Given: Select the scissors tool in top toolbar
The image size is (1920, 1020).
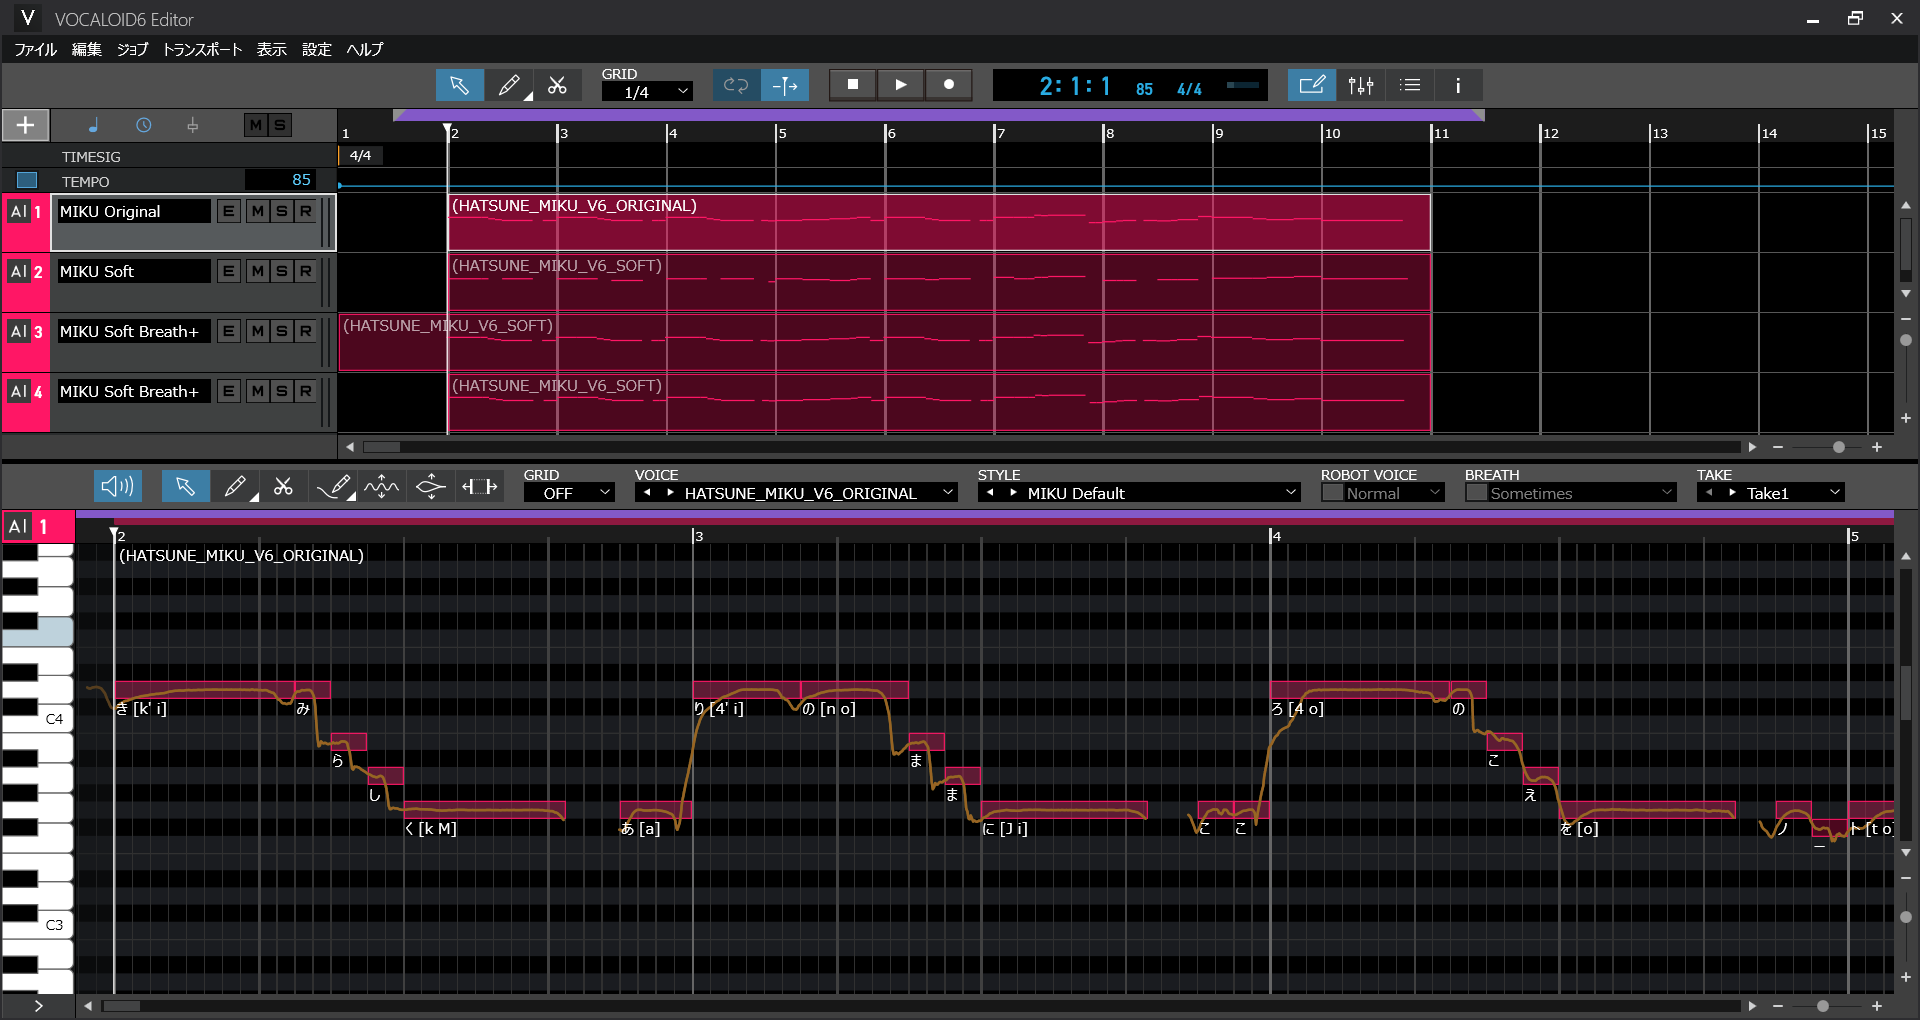Looking at the screenshot, I should (558, 85).
